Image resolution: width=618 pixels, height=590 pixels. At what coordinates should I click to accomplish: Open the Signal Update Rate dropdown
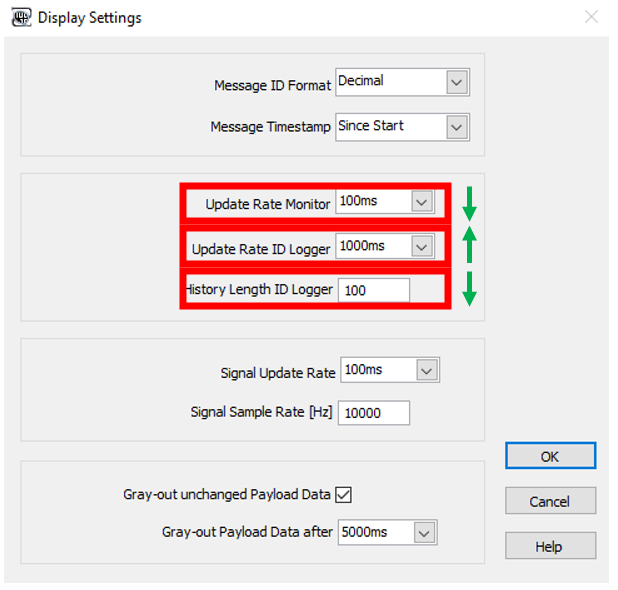[x=427, y=370]
